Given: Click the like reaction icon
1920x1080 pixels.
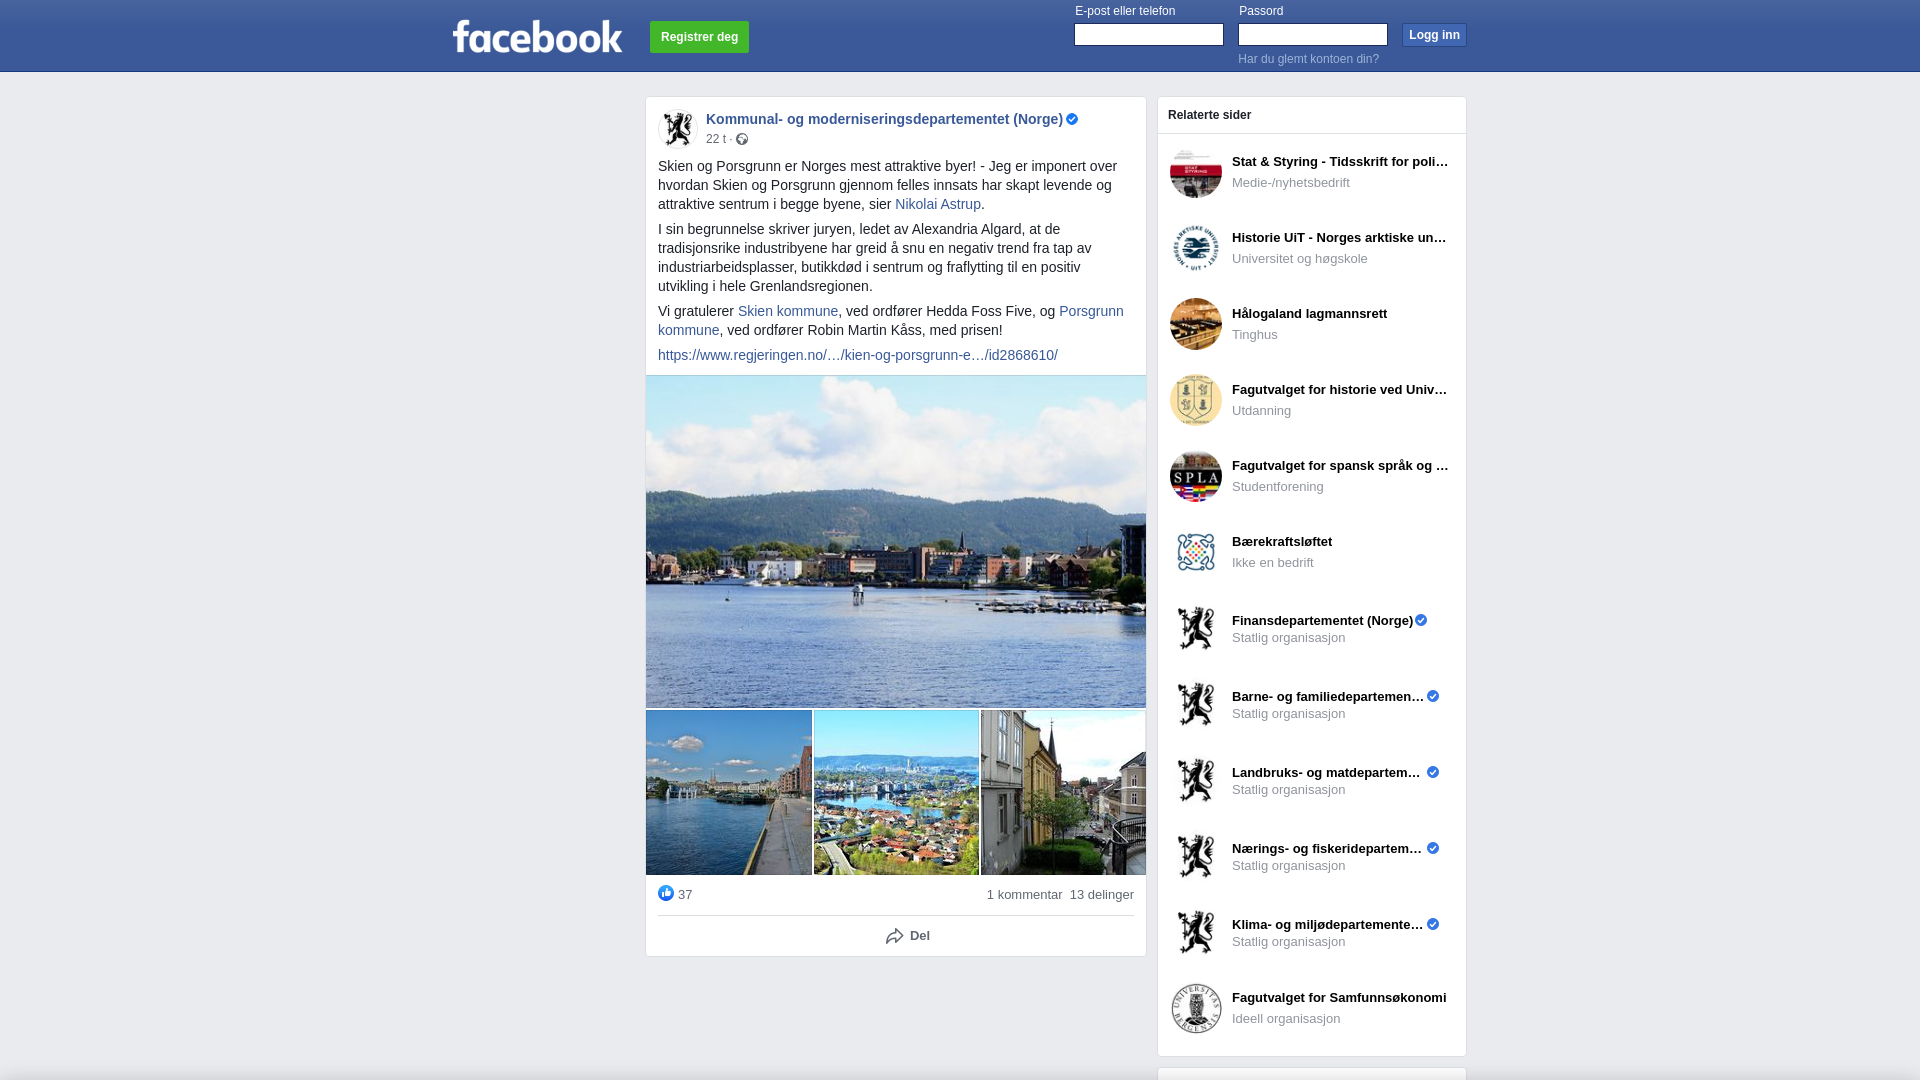Looking at the screenshot, I should point(666,893).
